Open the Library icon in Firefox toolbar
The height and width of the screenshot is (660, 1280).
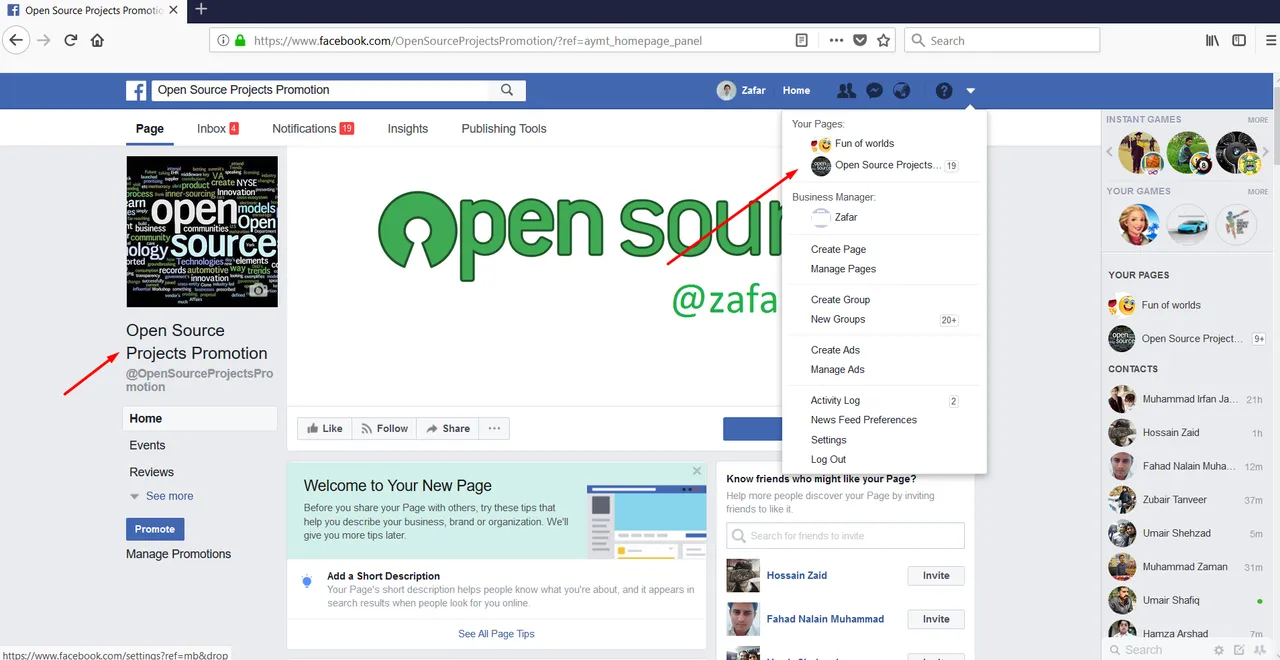click(1212, 40)
